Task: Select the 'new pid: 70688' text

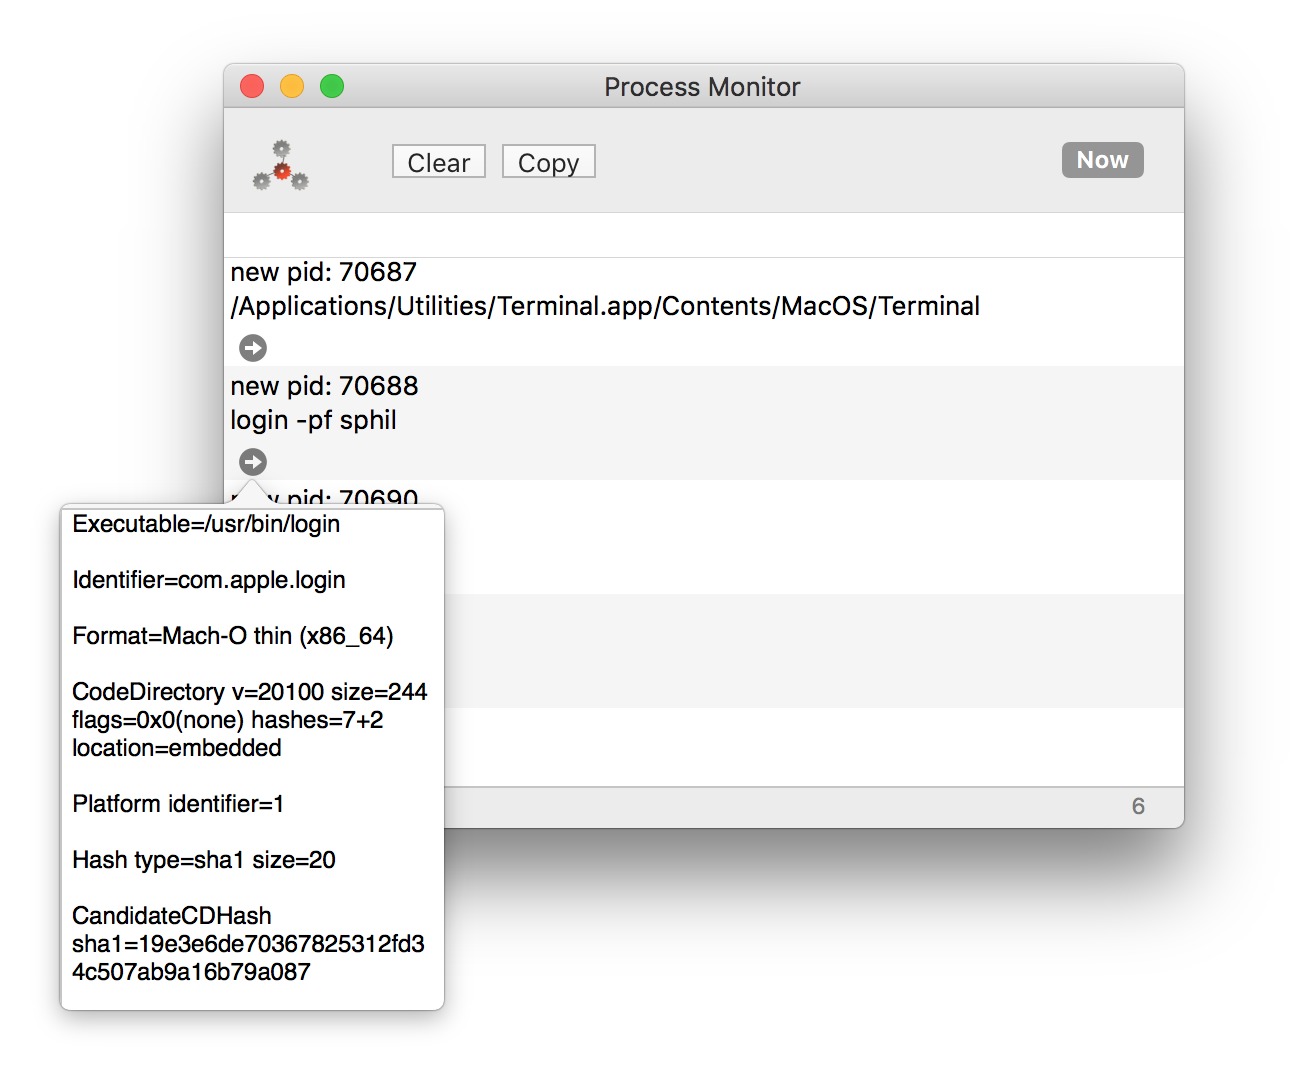Action: coord(324,386)
